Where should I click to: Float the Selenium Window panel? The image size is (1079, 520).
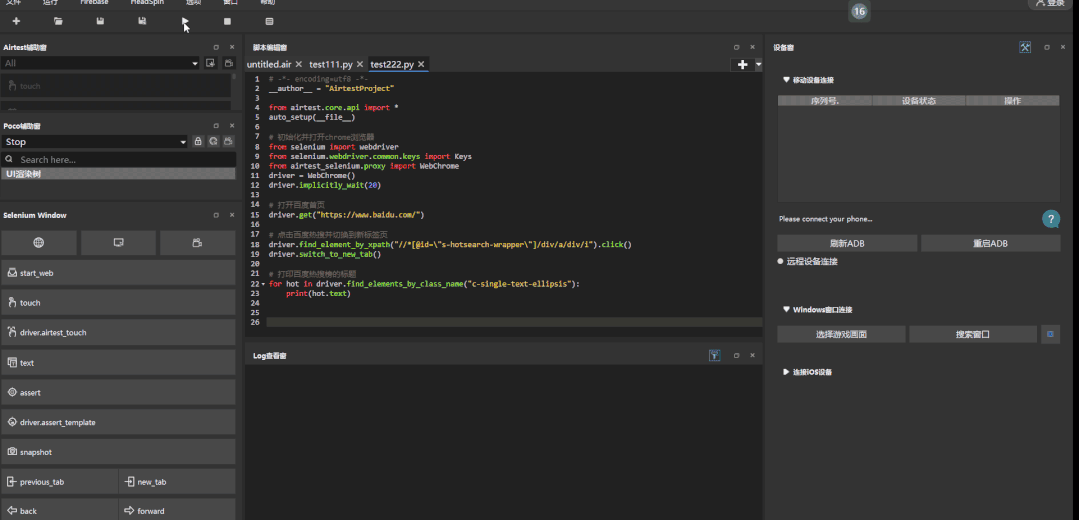coord(216,215)
